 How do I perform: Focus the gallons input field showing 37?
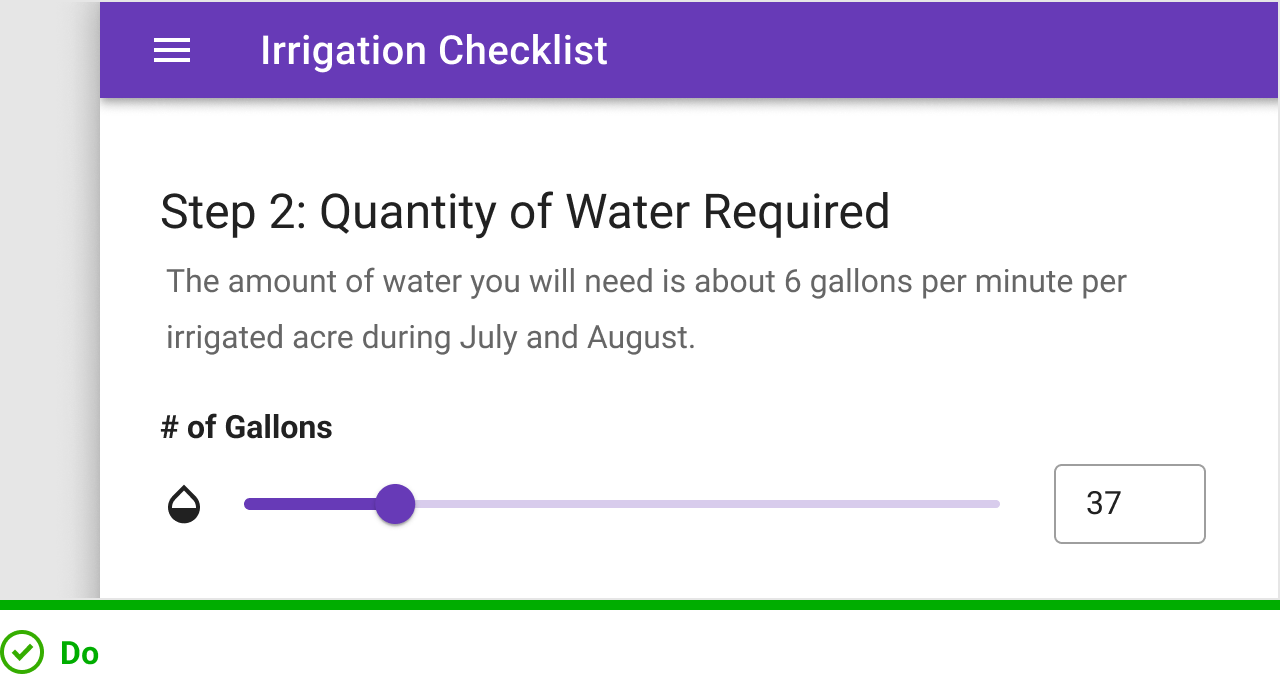coord(1129,504)
